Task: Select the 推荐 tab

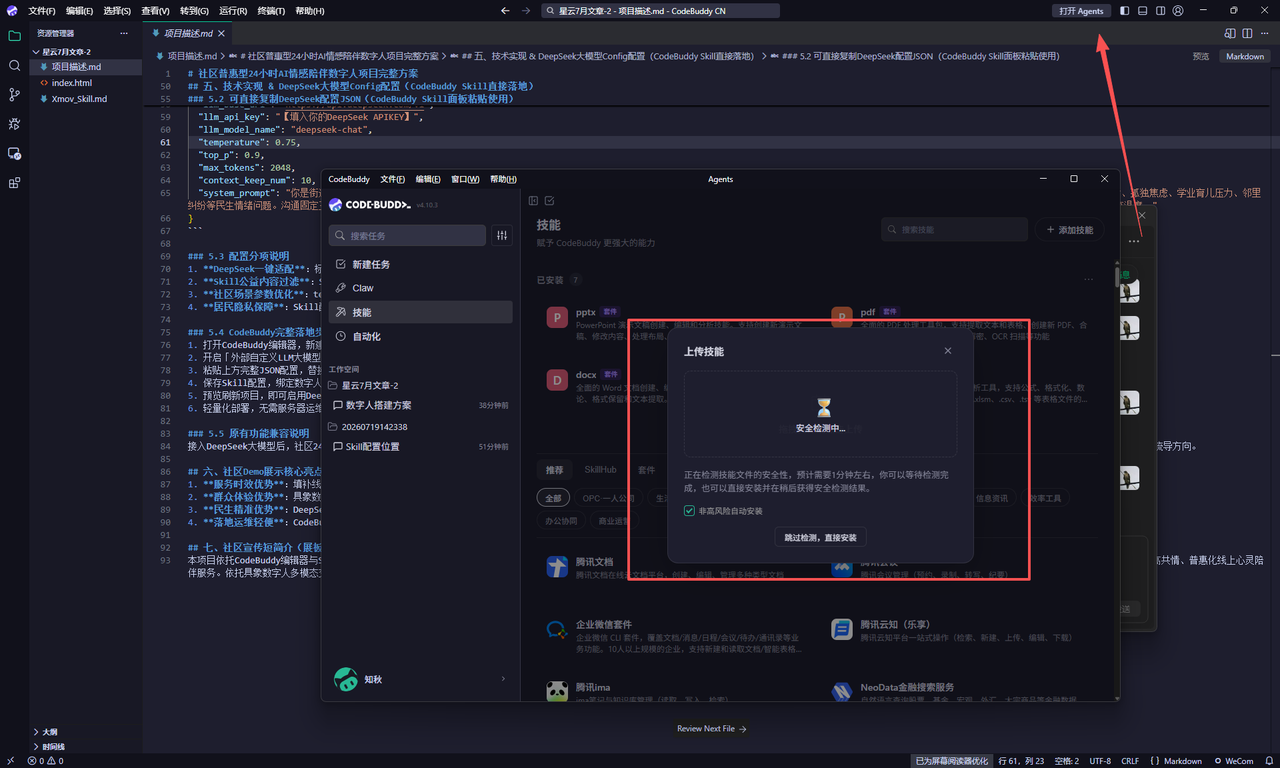Action: coord(554,469)
